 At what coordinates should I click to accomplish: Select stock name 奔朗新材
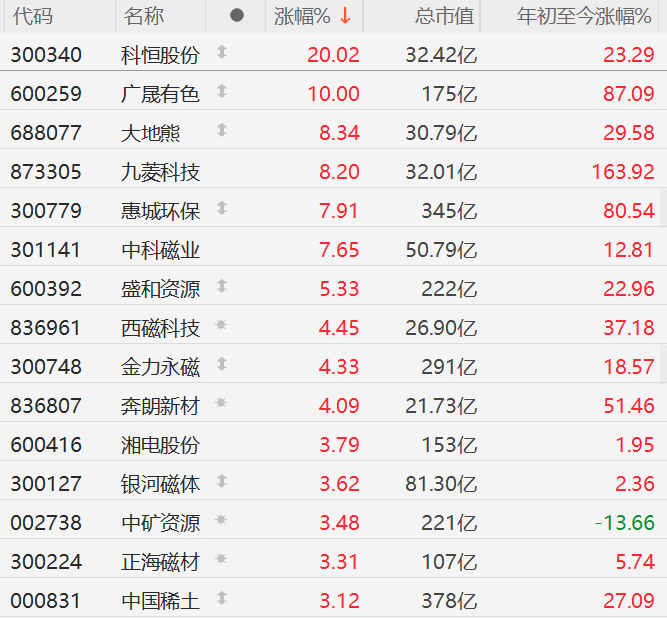tap(160, 406)
